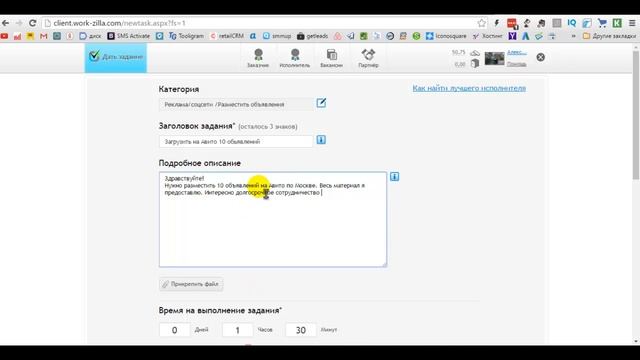640x360 pixels.
Task: Open the Gmail bookmark icon
Action: click(44, 36)
